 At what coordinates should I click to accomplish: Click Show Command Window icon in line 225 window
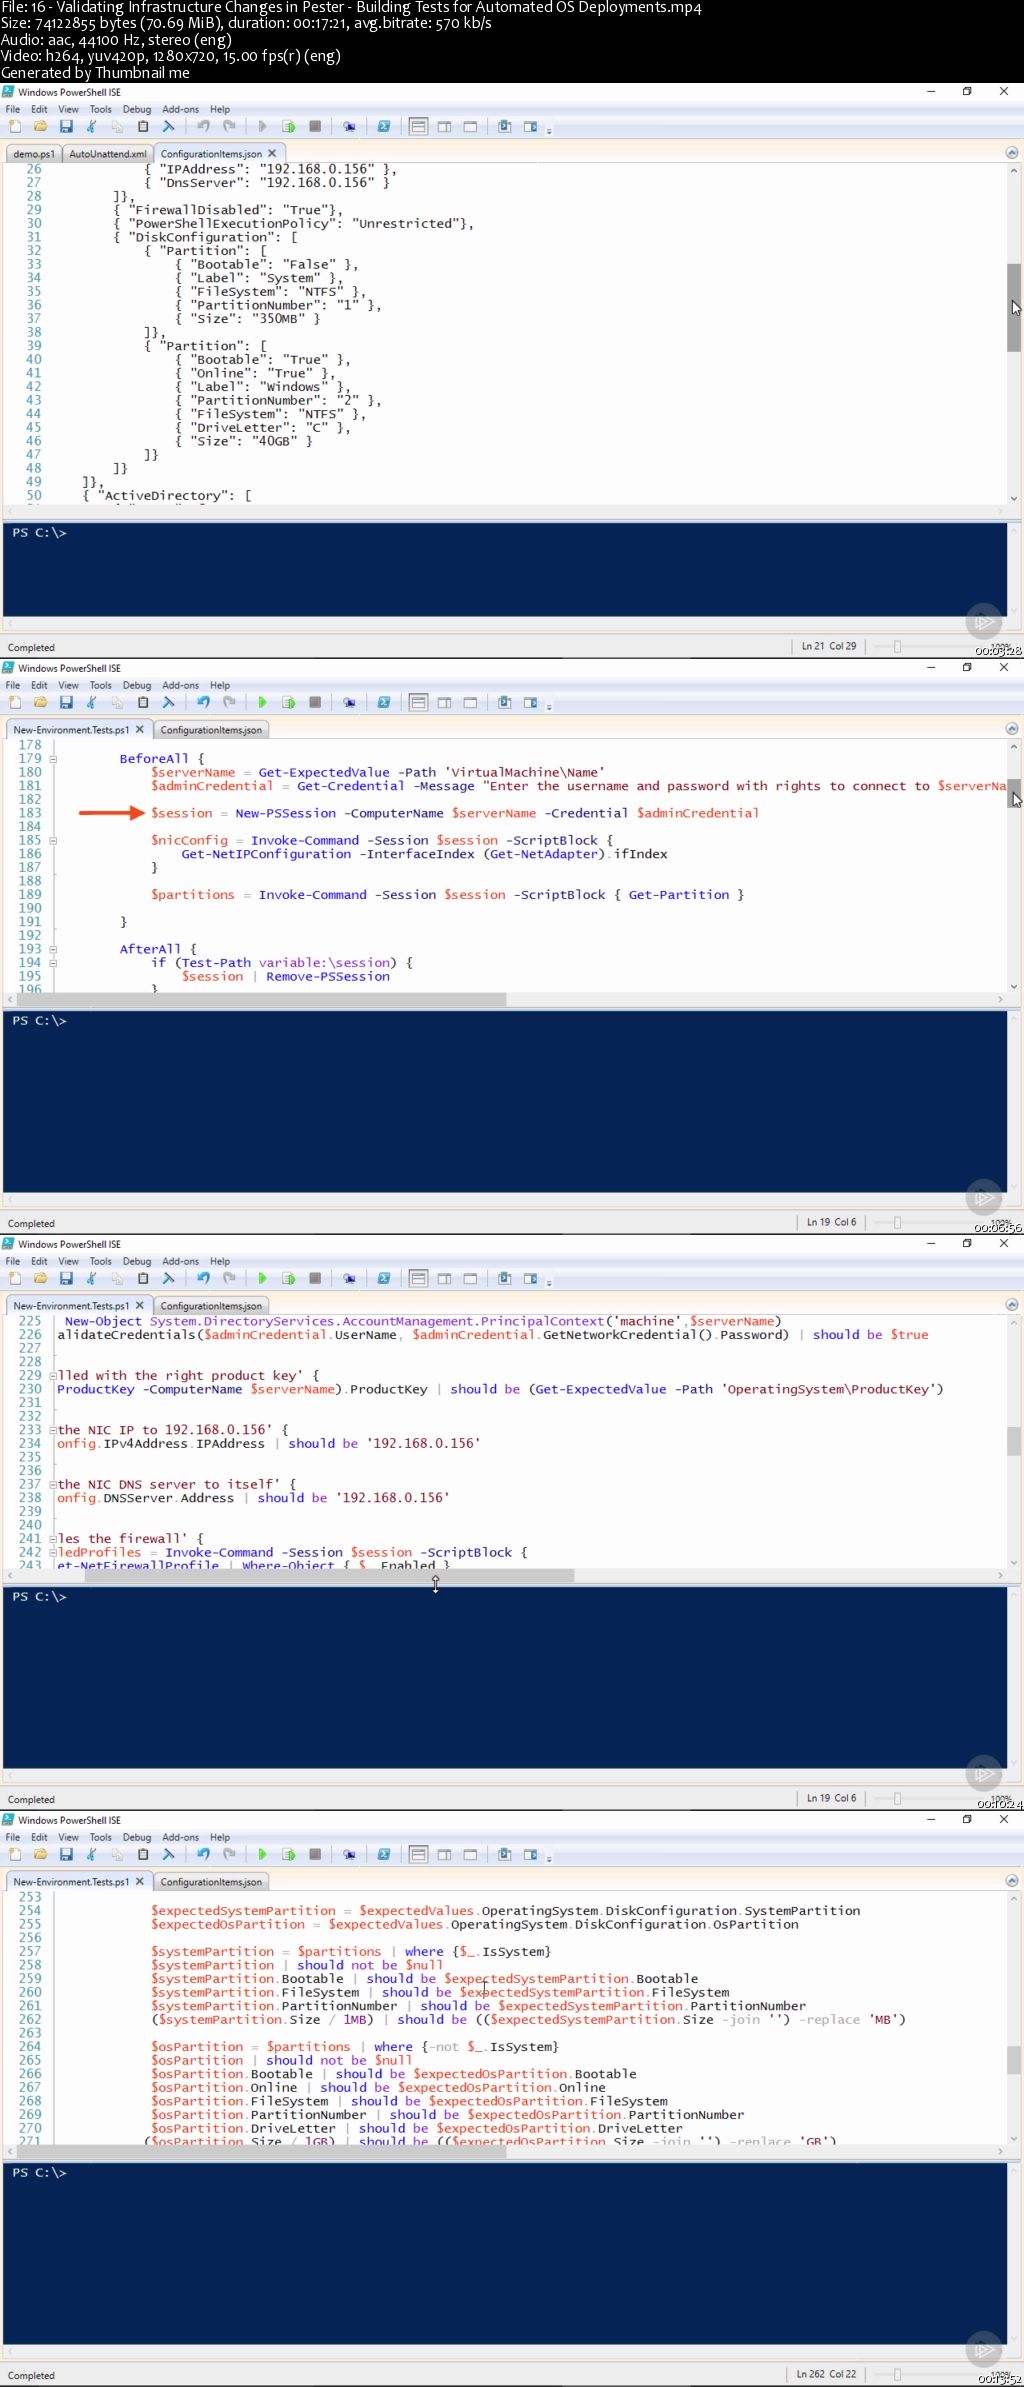coord(505,1279)
